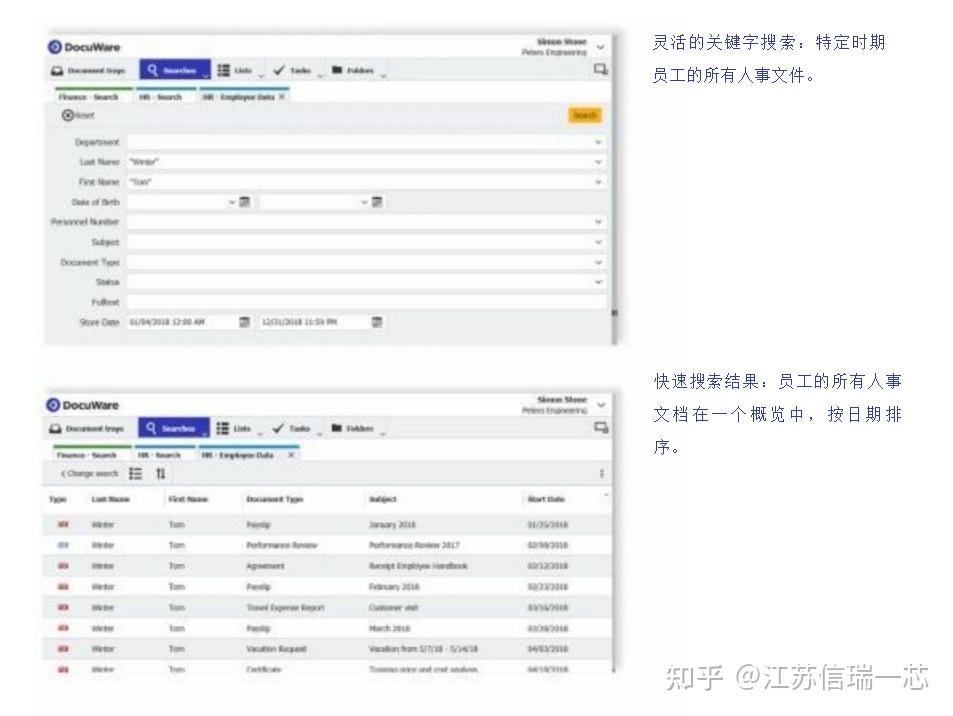Click the file type icon of Agreement row

[x=63, y=566]
